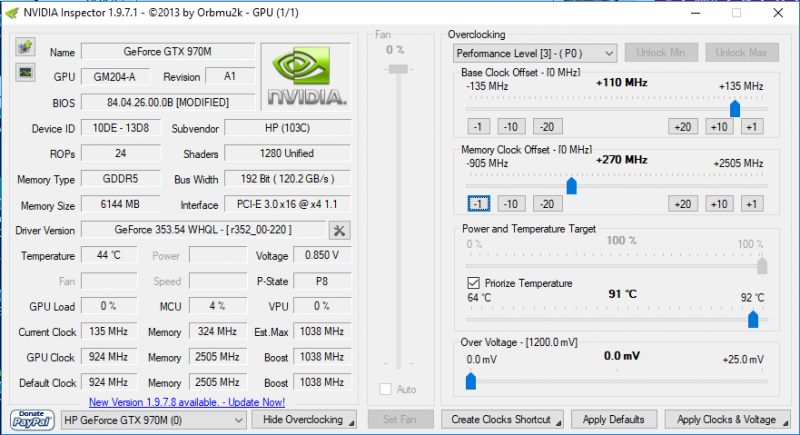Click the temperature target slider handle
800x435 pixels.
point(753,319)
